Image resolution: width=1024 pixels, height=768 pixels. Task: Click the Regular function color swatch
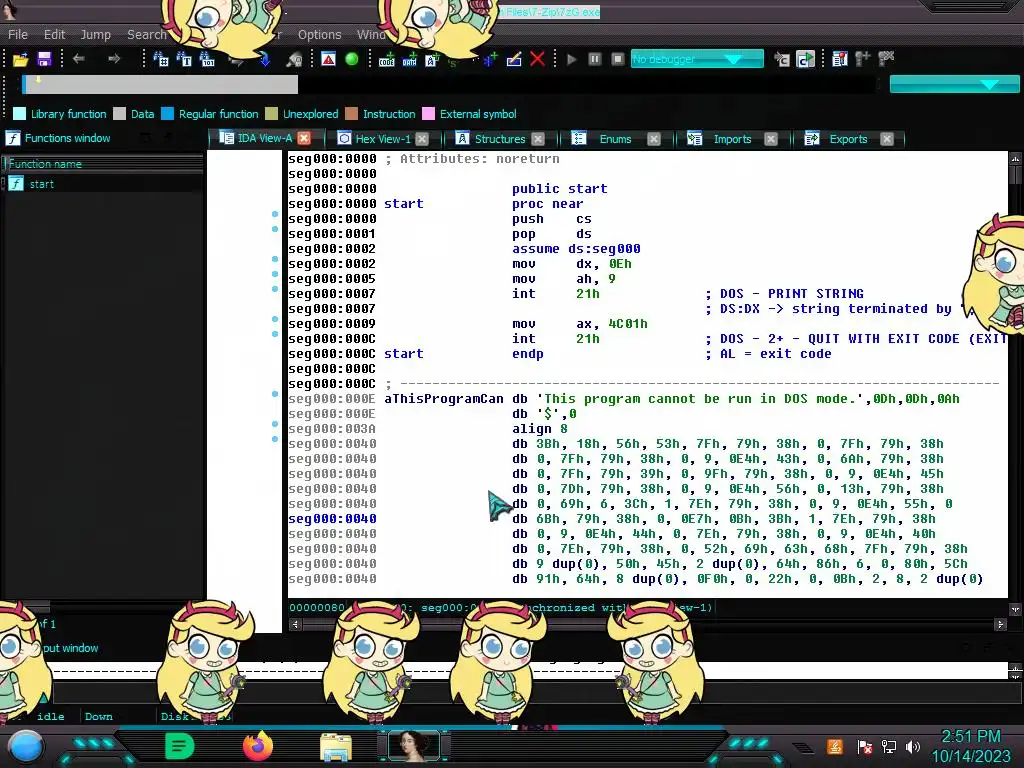tap(167, 114)
